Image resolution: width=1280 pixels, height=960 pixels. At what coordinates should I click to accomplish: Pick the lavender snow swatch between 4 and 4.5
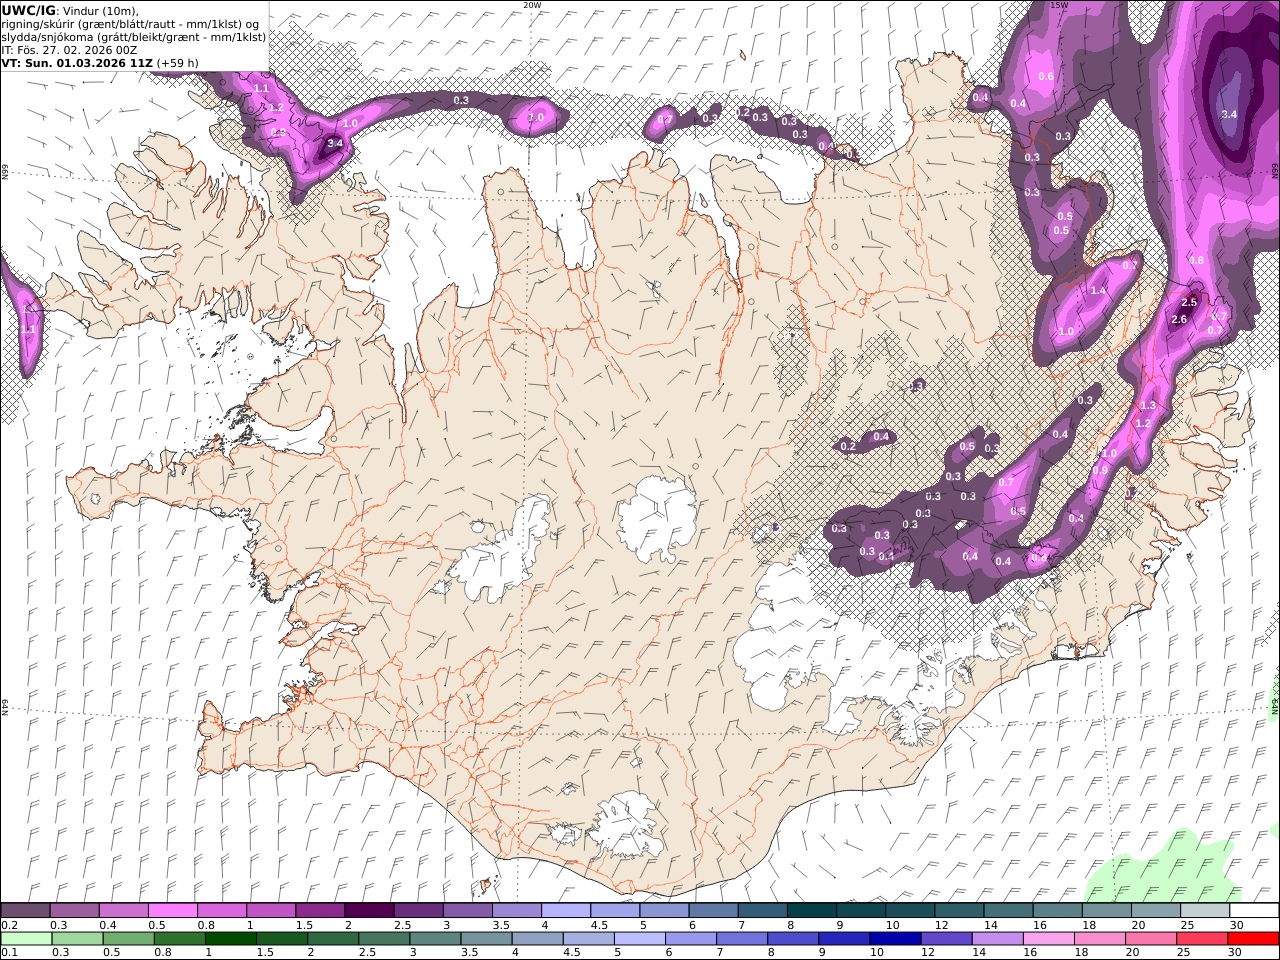[x=566, y=911]
